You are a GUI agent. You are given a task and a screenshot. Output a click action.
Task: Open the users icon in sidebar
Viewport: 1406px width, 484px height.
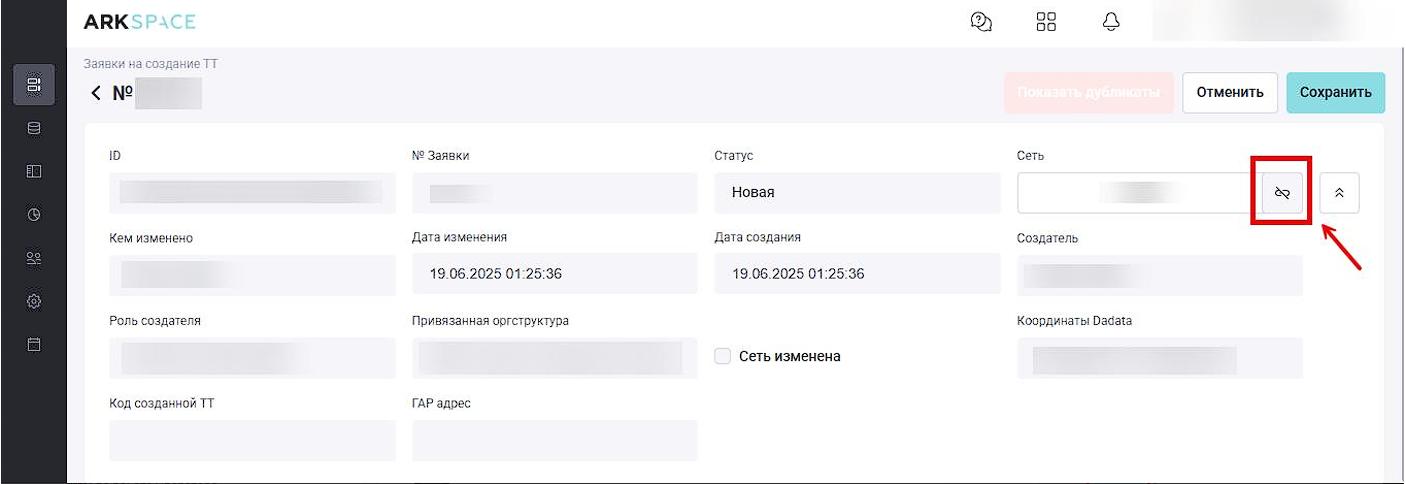(x=33, y=258)
